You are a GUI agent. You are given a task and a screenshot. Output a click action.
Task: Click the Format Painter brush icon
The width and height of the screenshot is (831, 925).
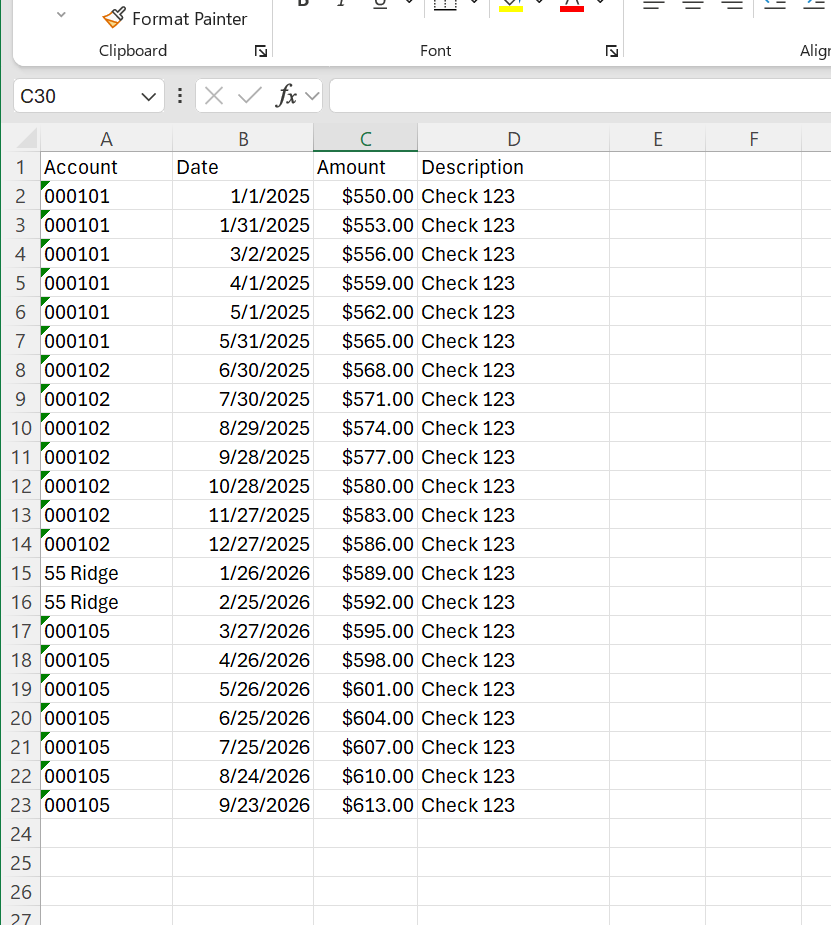click(x=114, y=18)
